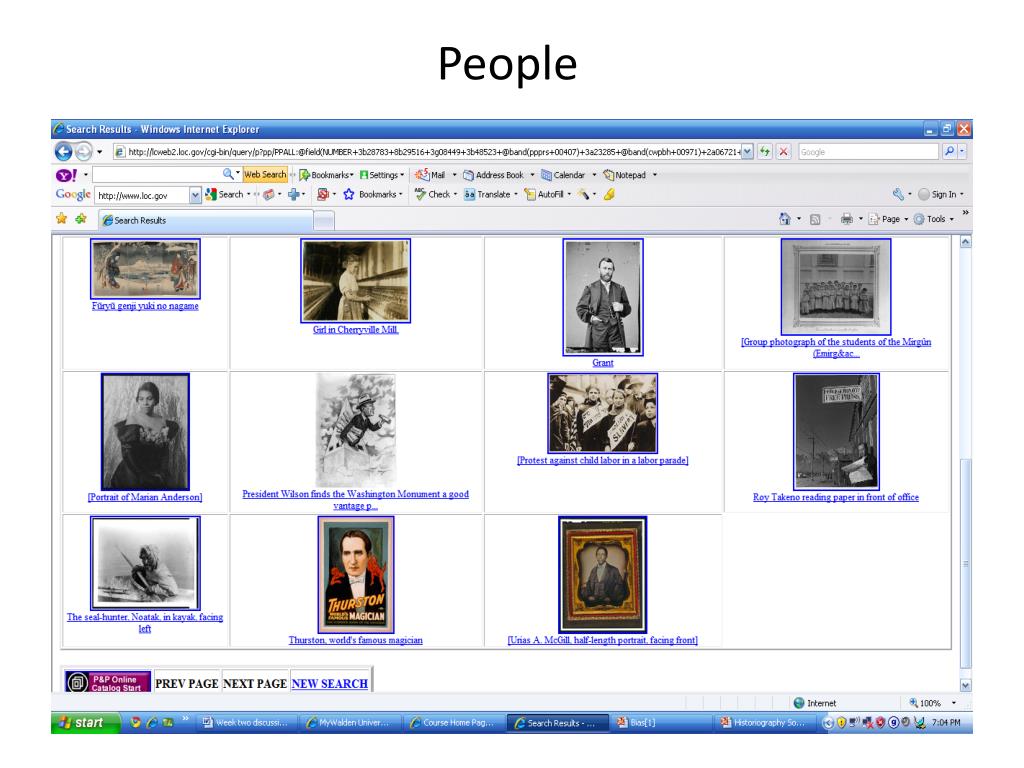Click the search magnifier beside the Google box
This screenshot has width=1024, height=768.
pyautogui.click(x=950, y=152)
